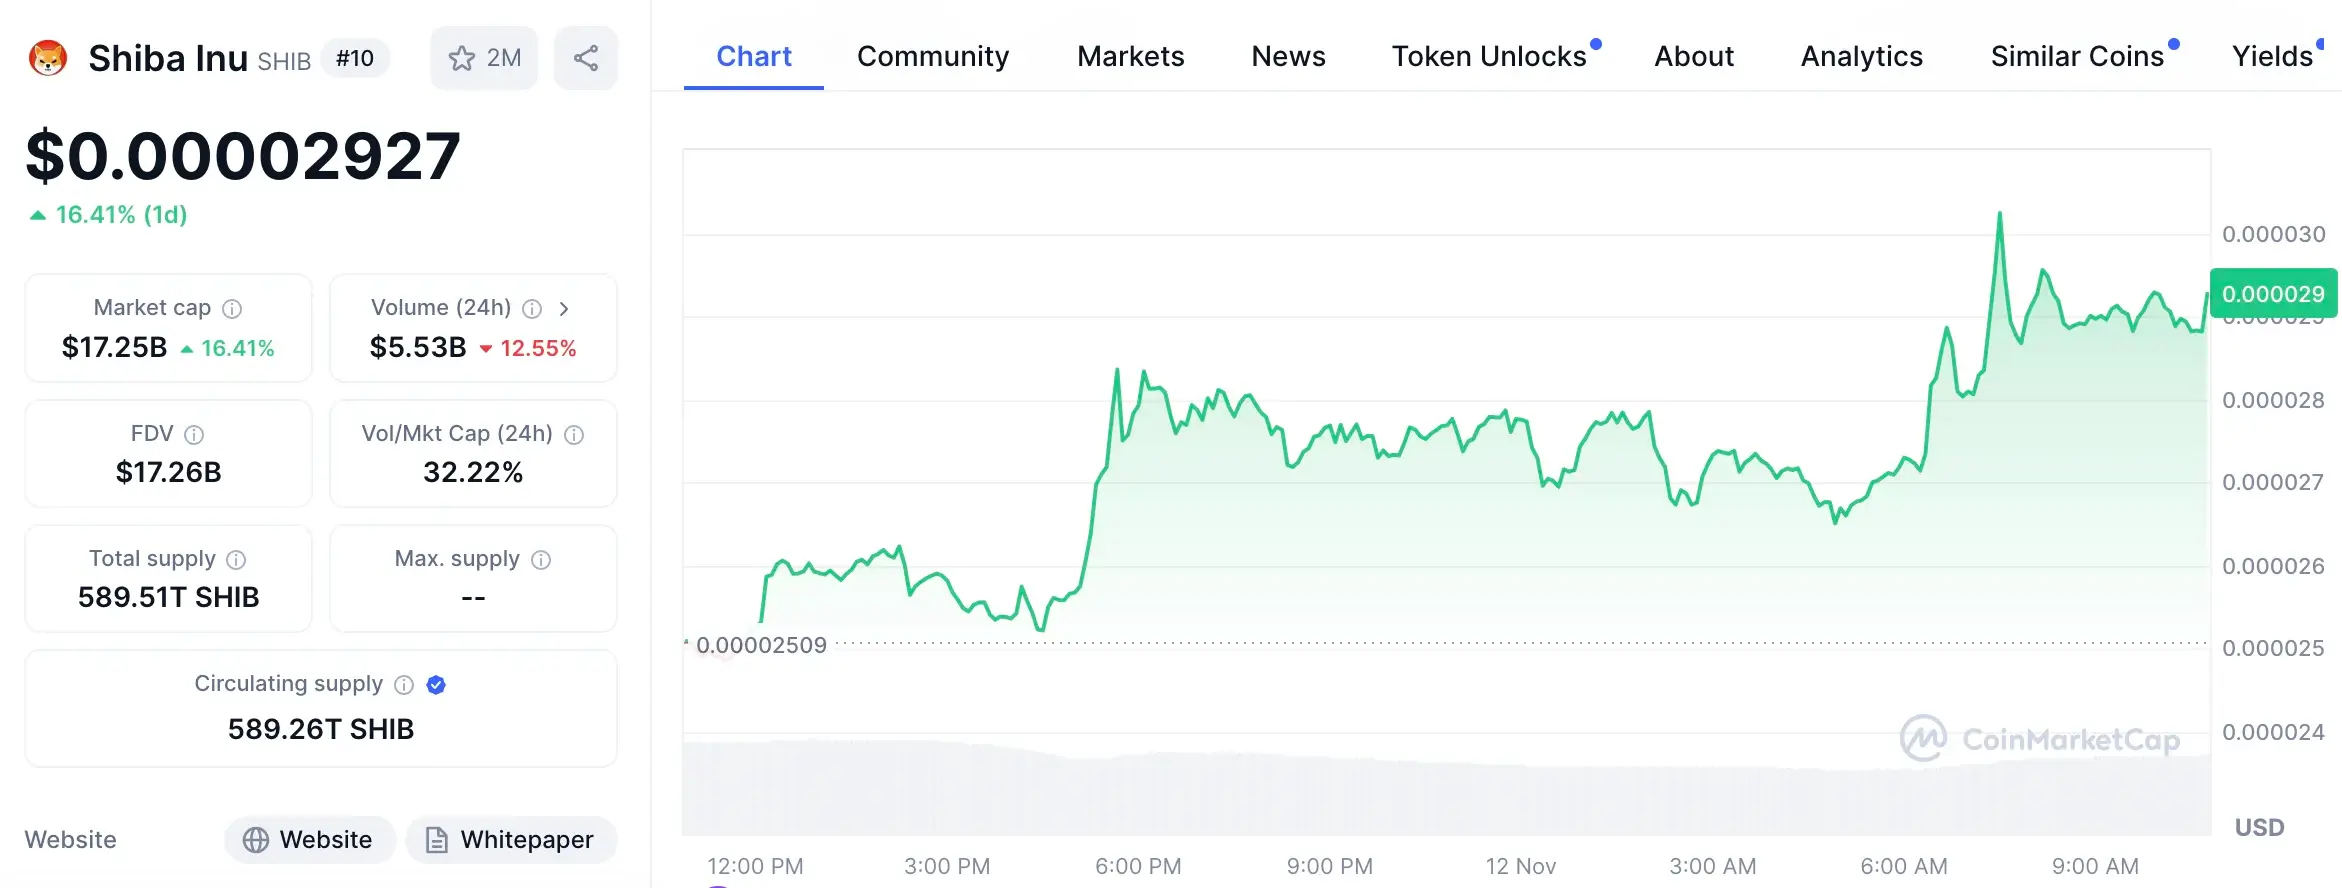This screenshot has height=888, width=2342.
Task: Click the 589.26T SHIB circulating supply
Action: click(321, 729)
